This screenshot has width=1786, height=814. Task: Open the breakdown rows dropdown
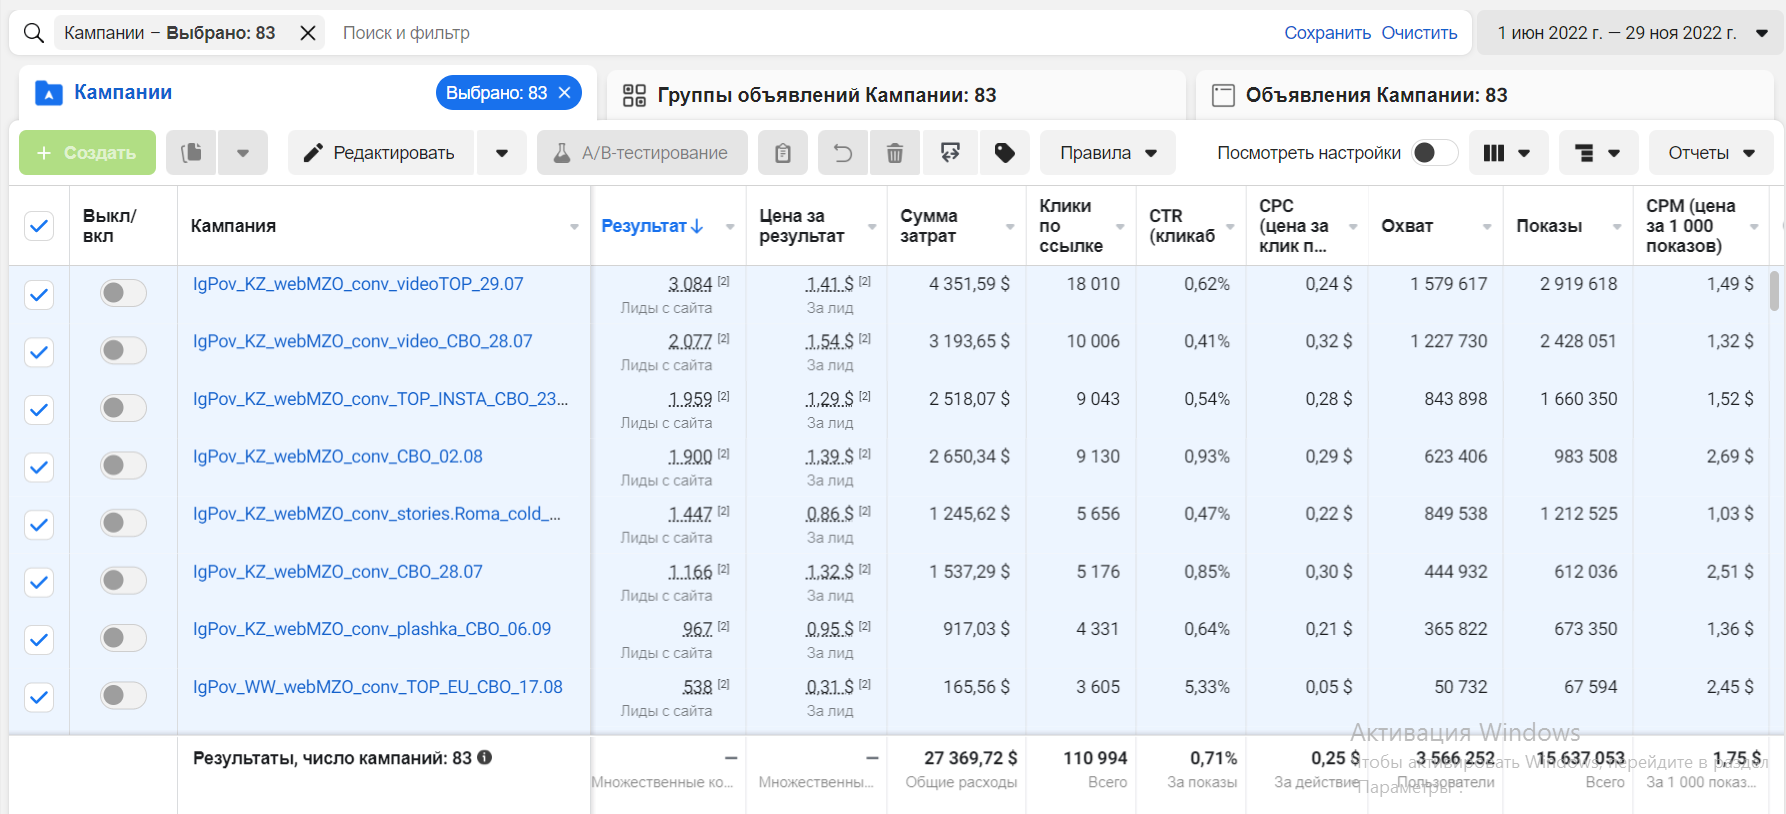(1598, 153)
